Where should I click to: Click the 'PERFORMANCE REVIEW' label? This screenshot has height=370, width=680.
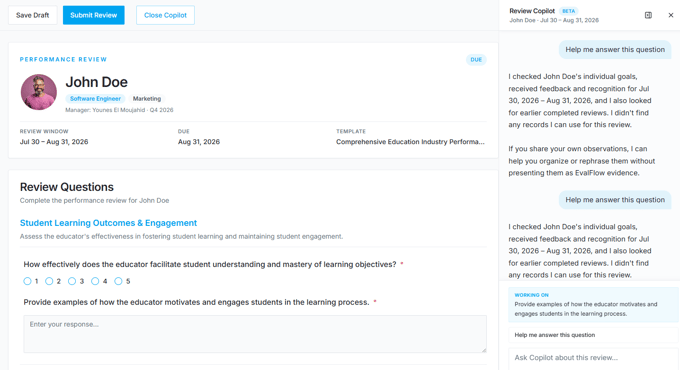(x=63, y=59)
